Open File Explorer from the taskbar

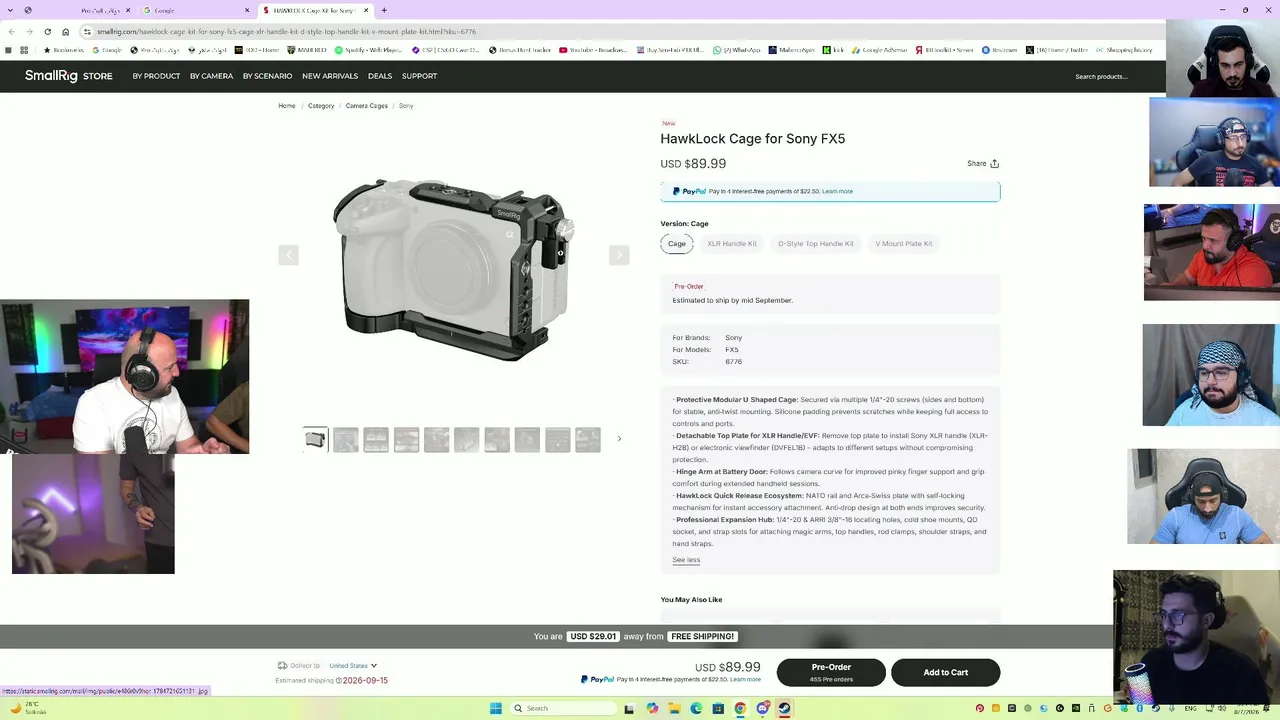tap(674, 708)
